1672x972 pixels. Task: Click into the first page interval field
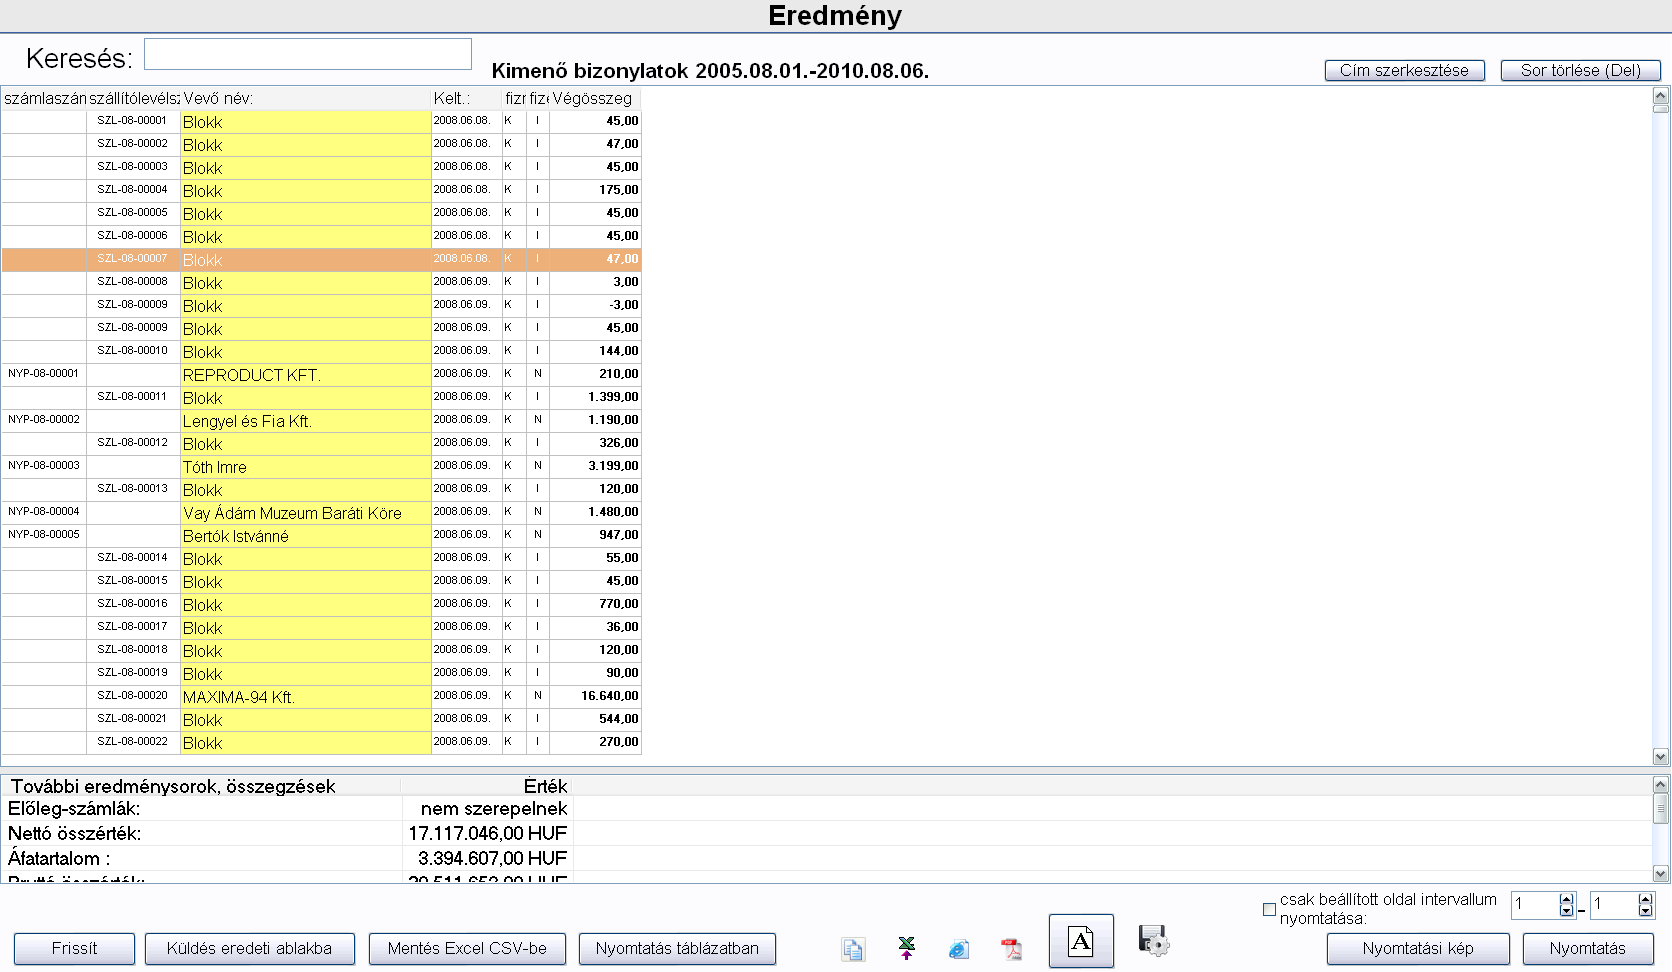(1535, 905)
